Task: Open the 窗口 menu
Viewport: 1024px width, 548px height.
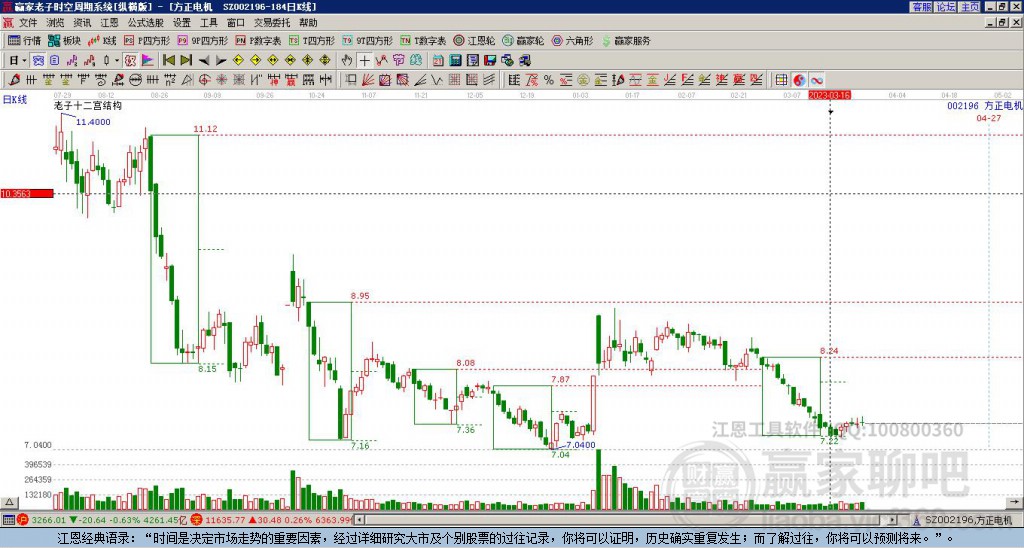Action: click(236, 23)
